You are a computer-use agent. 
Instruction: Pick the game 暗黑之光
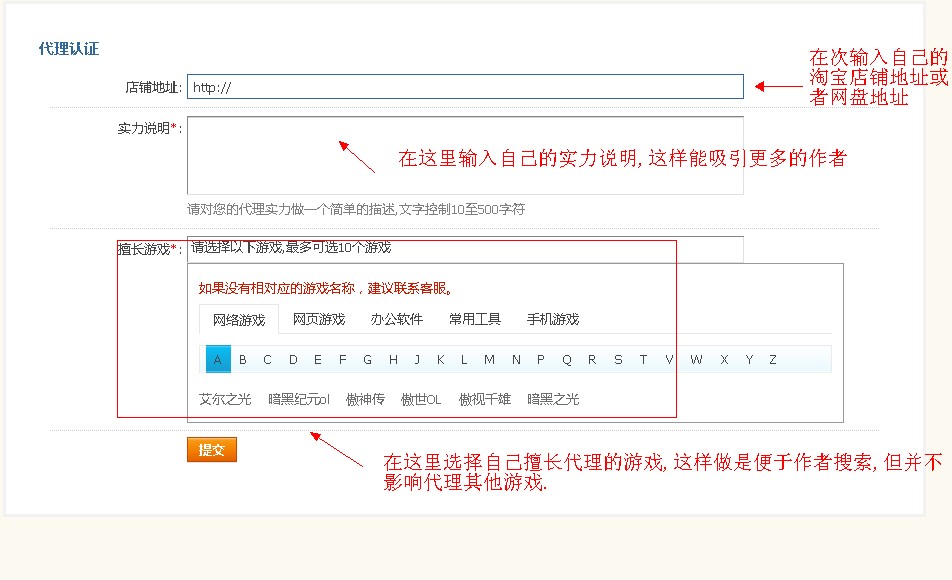click(x=553, y=399)
